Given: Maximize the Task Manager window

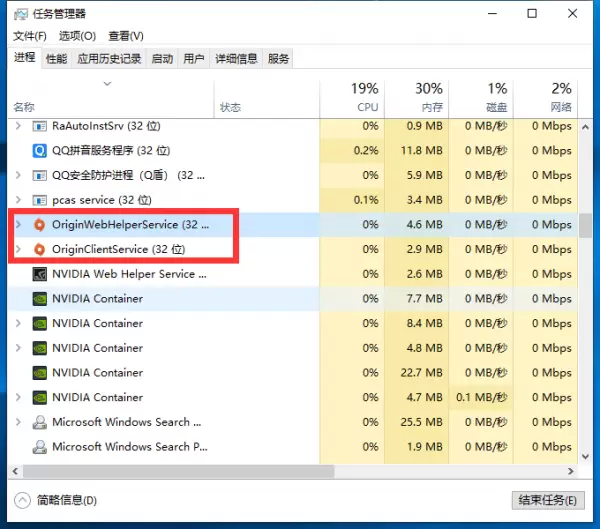Looking at the screenshot, I should [x=532, y=14].
